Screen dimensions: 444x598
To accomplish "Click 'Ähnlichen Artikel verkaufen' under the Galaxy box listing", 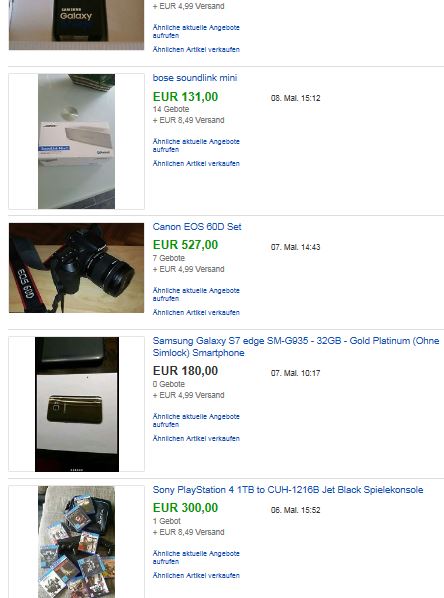I will coord(196,50).
